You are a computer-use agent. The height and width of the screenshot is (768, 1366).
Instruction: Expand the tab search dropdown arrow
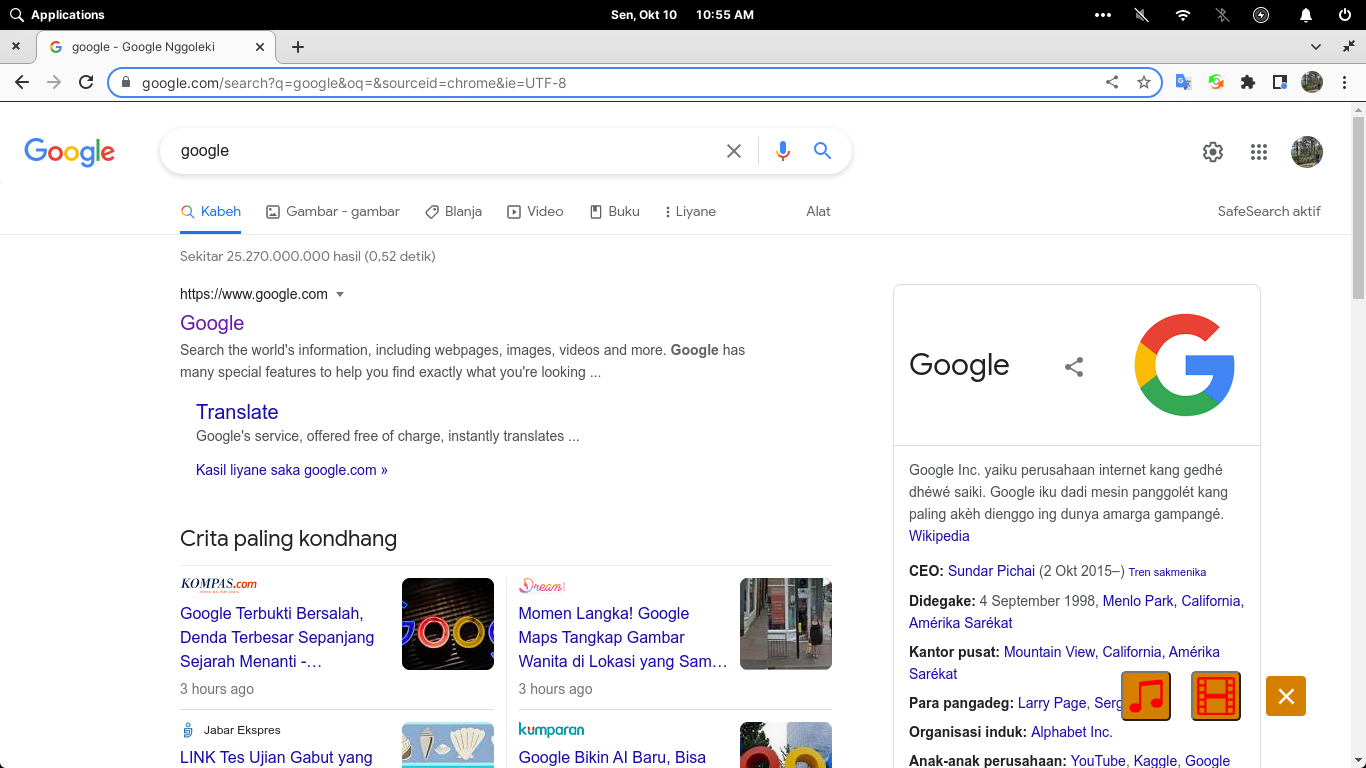[1316, 47]
